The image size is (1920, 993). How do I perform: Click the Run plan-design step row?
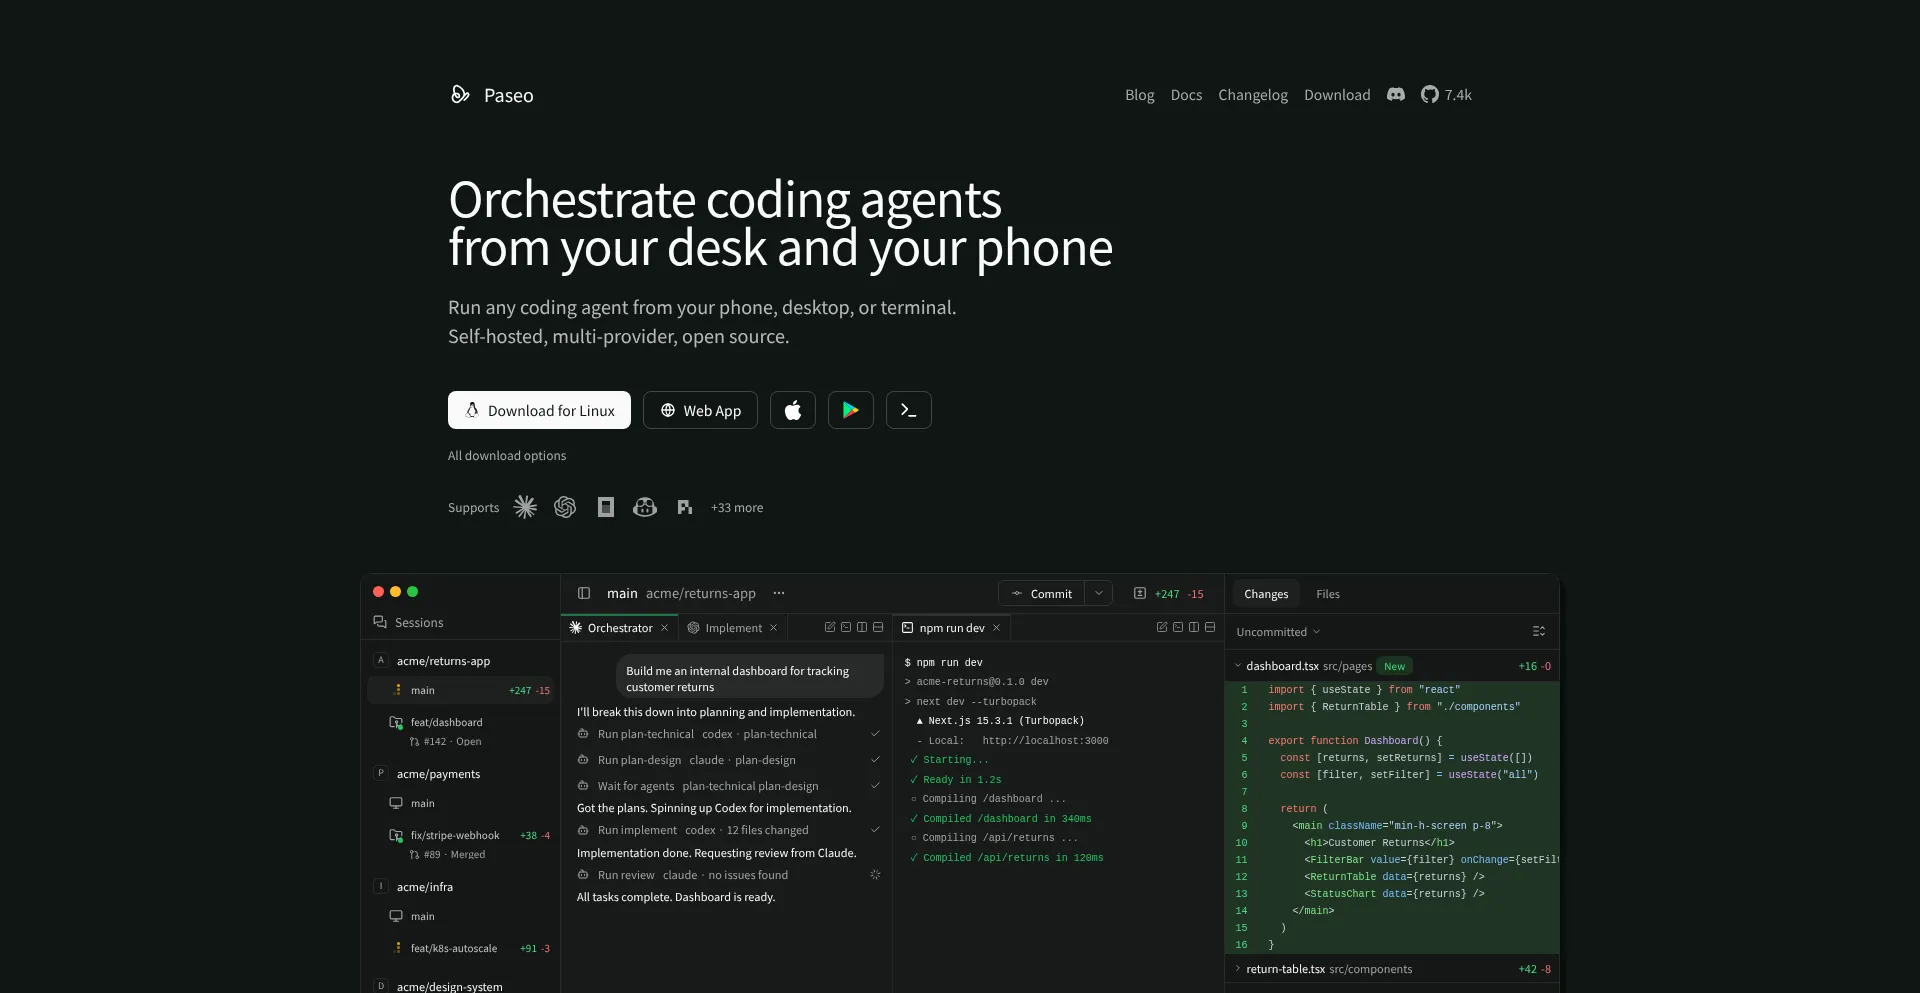tap(729, 760)
